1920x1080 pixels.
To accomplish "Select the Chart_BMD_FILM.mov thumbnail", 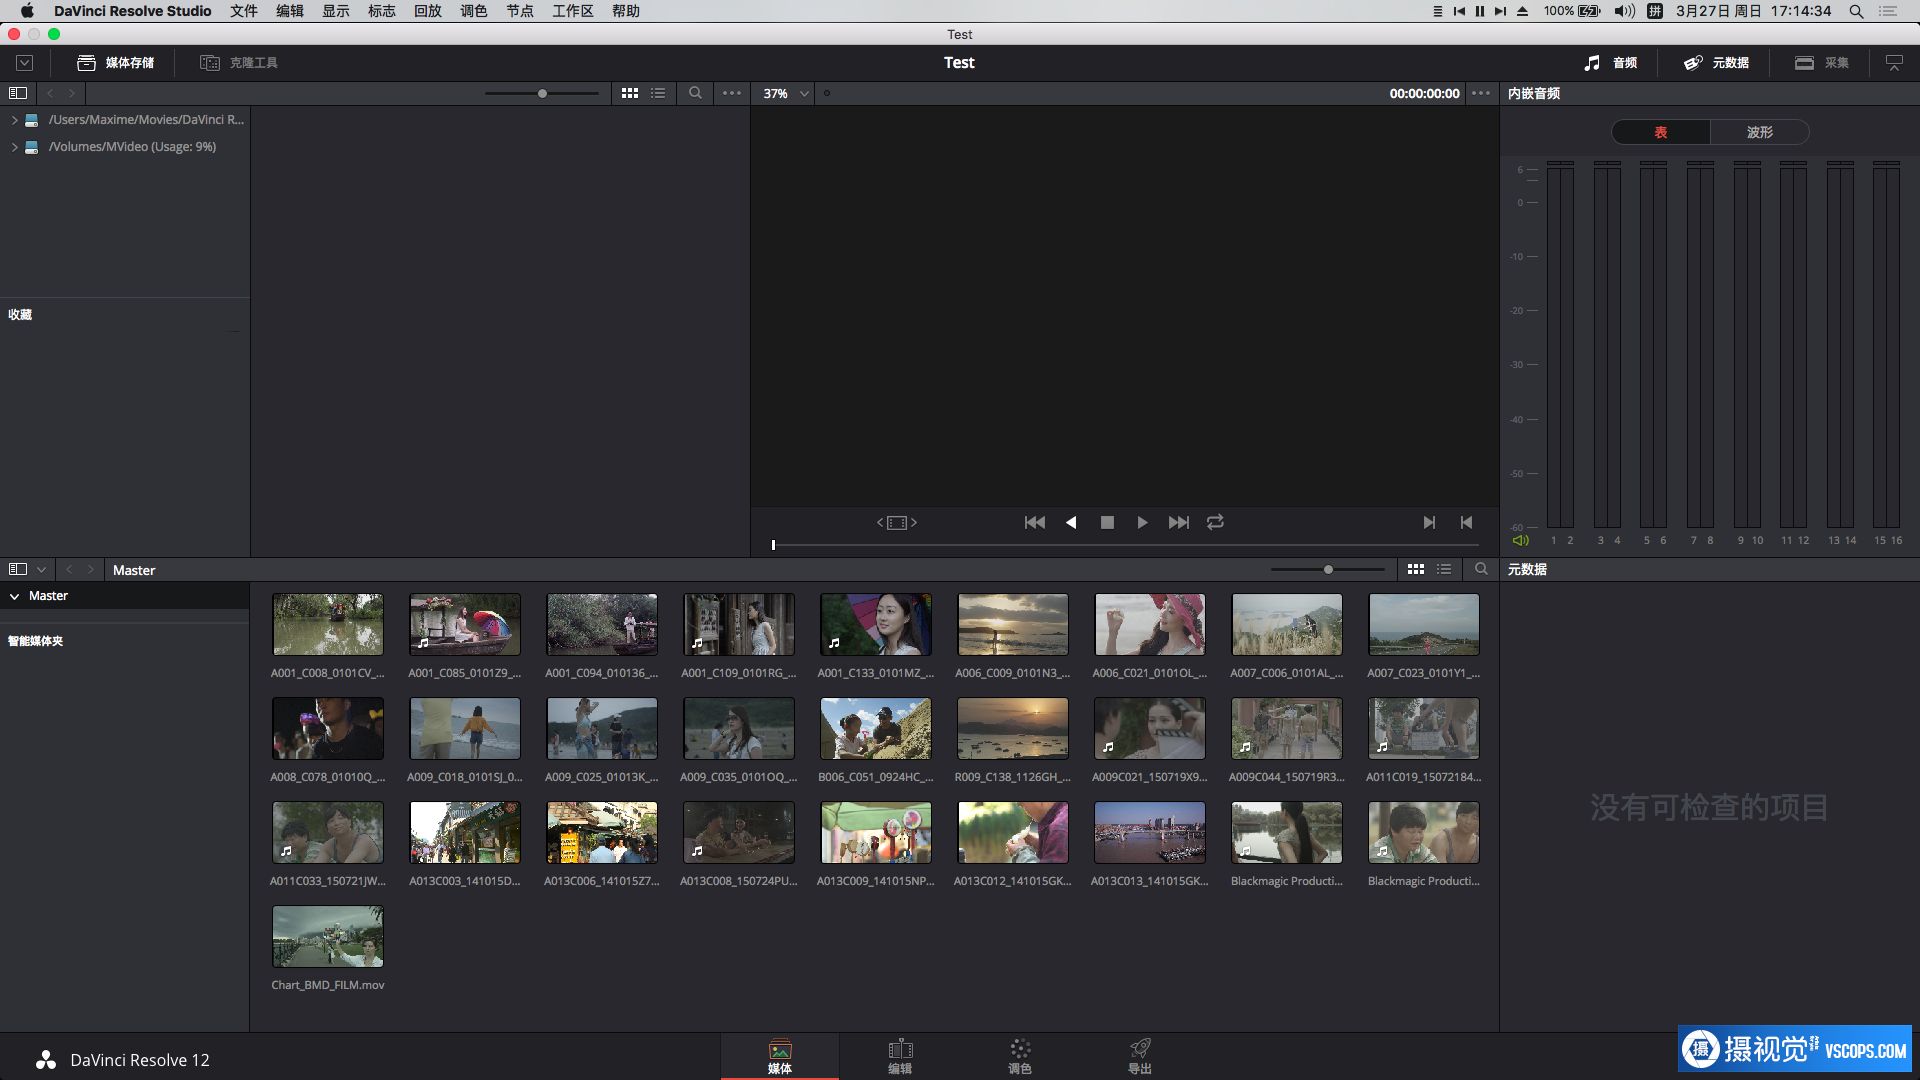I will tap(328, 936).
